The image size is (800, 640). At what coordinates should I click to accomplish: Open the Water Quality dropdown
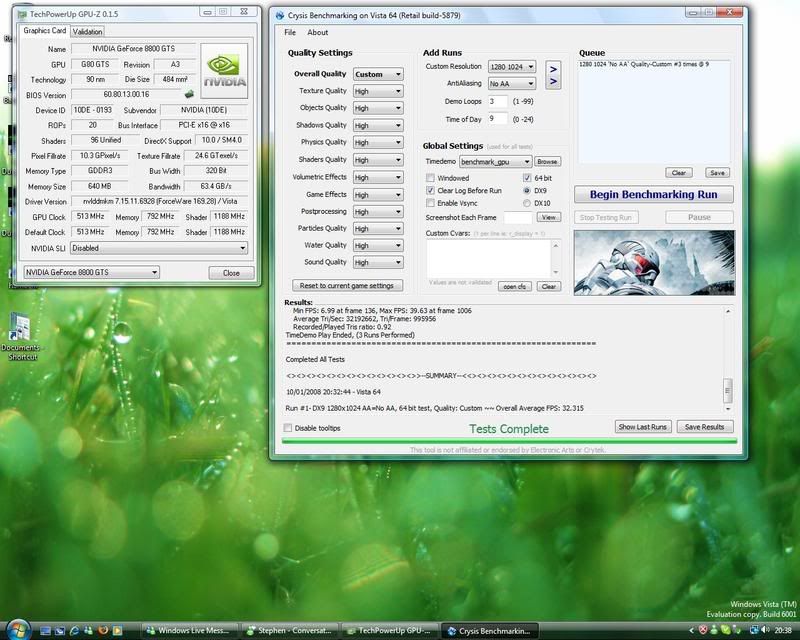(378, 245)
